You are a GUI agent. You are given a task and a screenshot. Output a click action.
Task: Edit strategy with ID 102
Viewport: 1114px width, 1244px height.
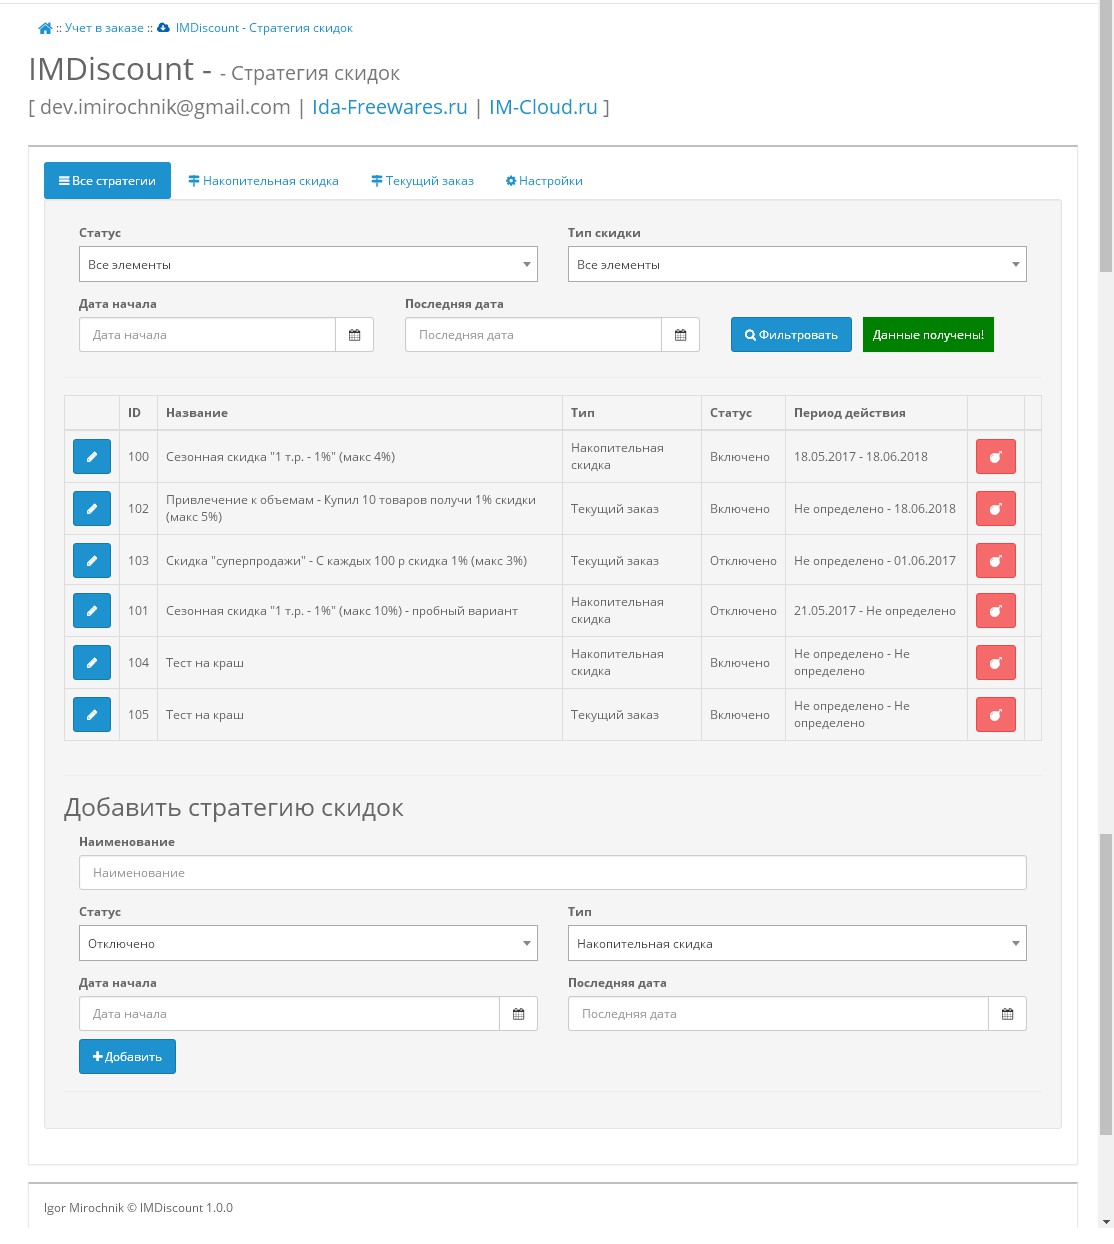coord(92,509)
